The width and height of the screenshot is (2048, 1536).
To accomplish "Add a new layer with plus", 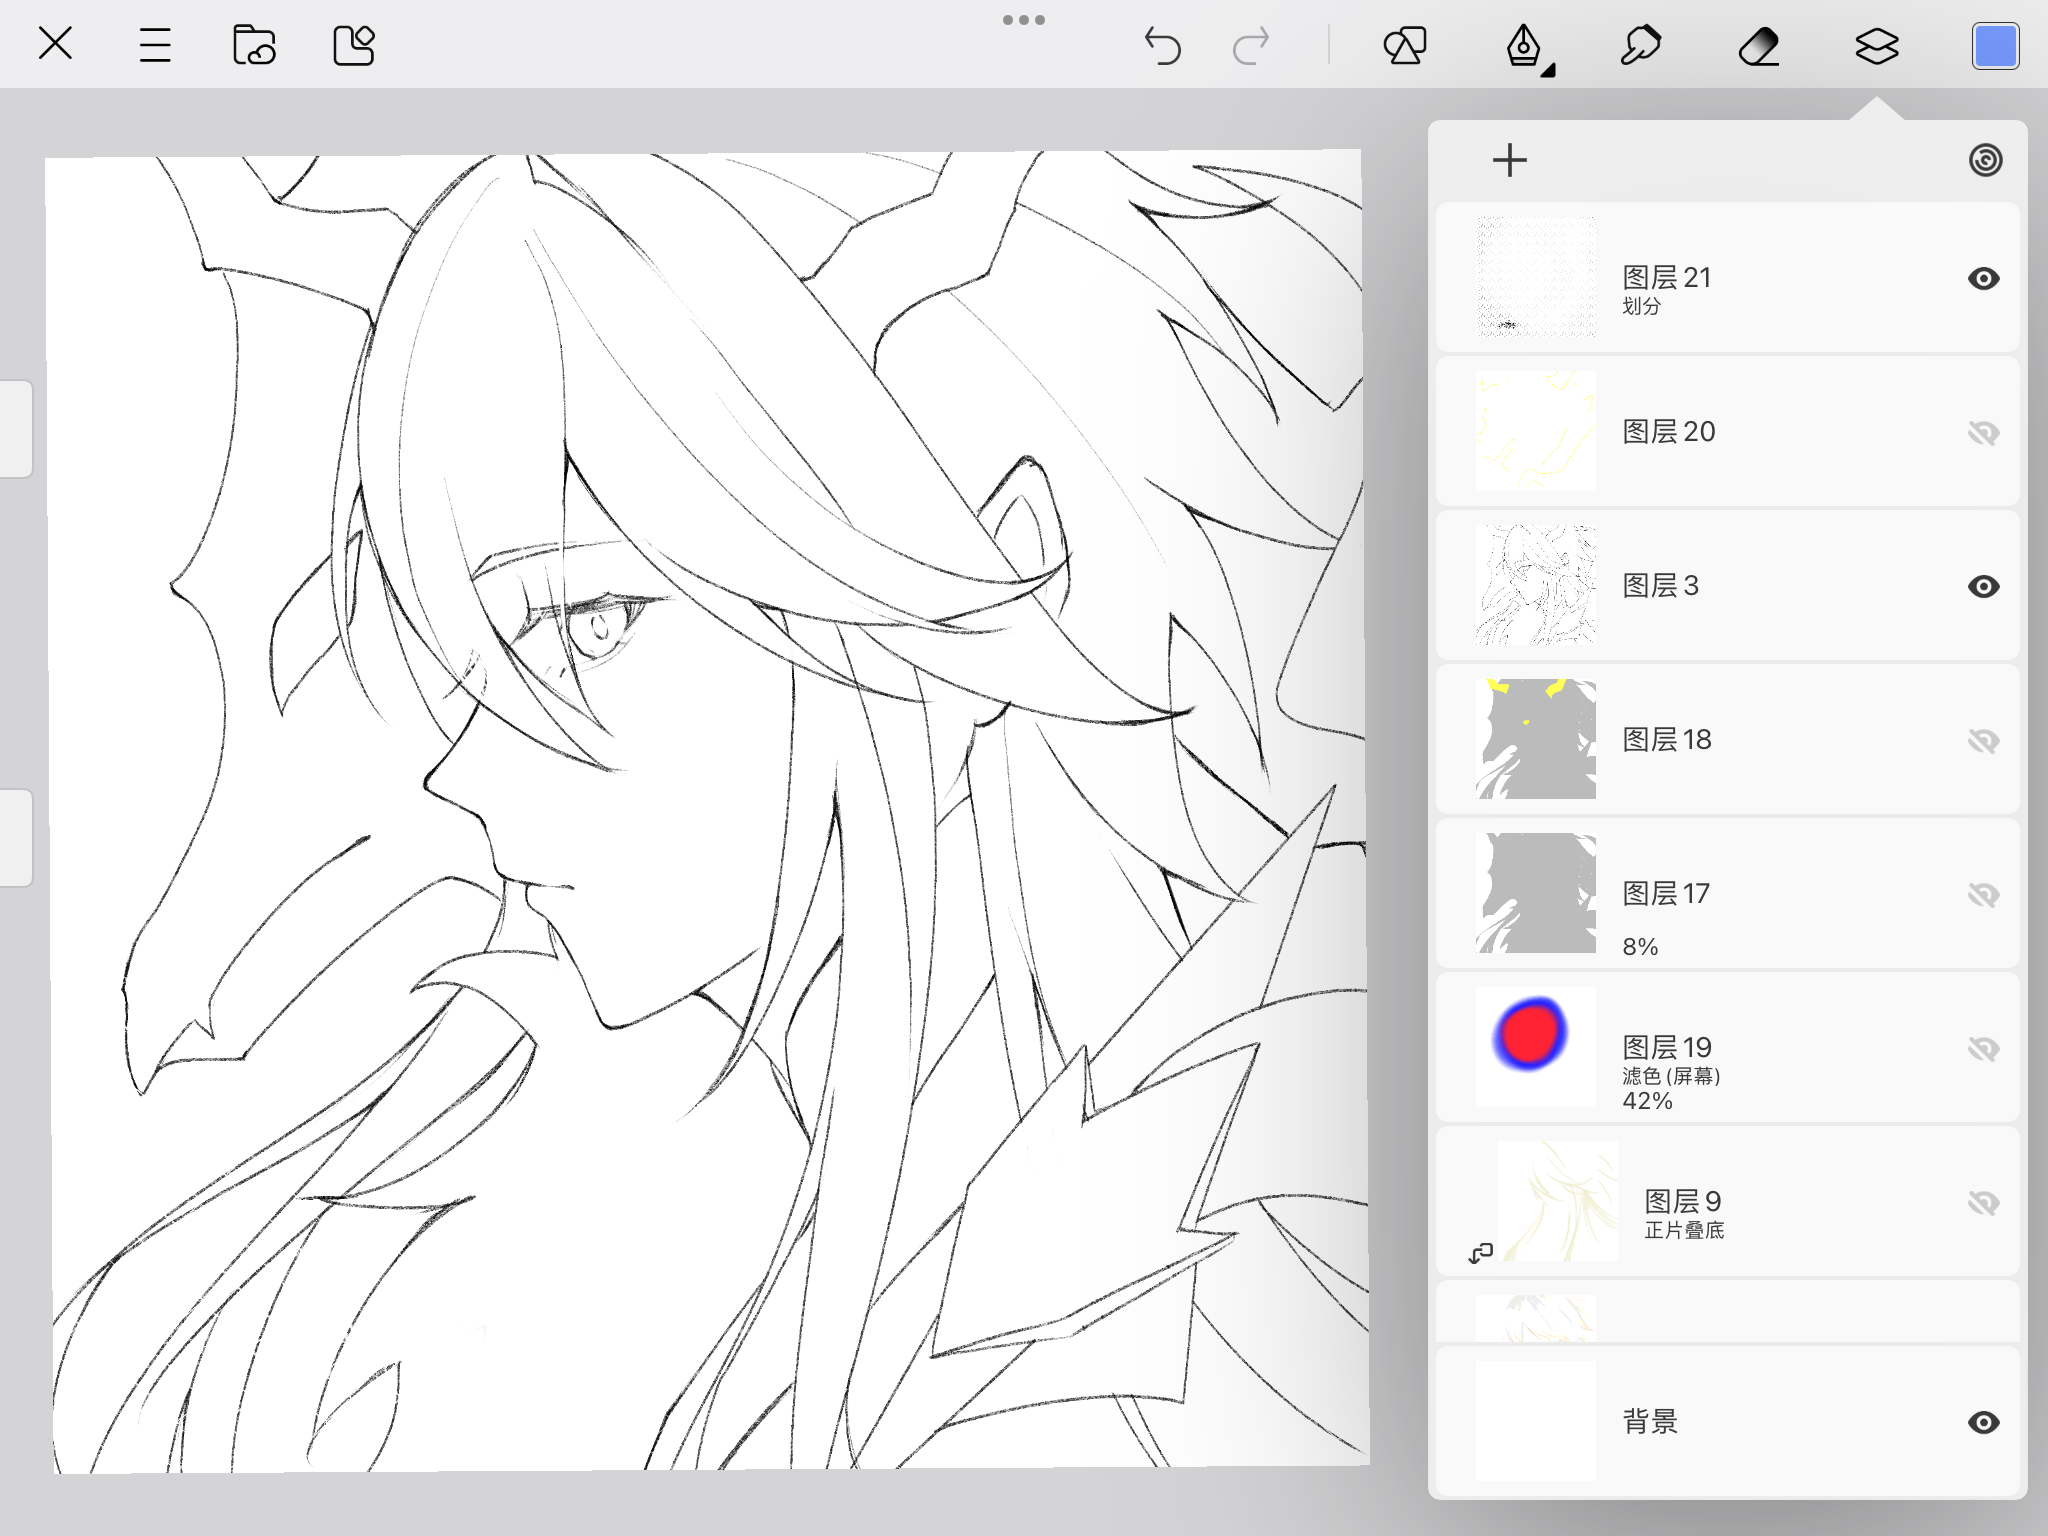I will click(x=1510, y=160).
